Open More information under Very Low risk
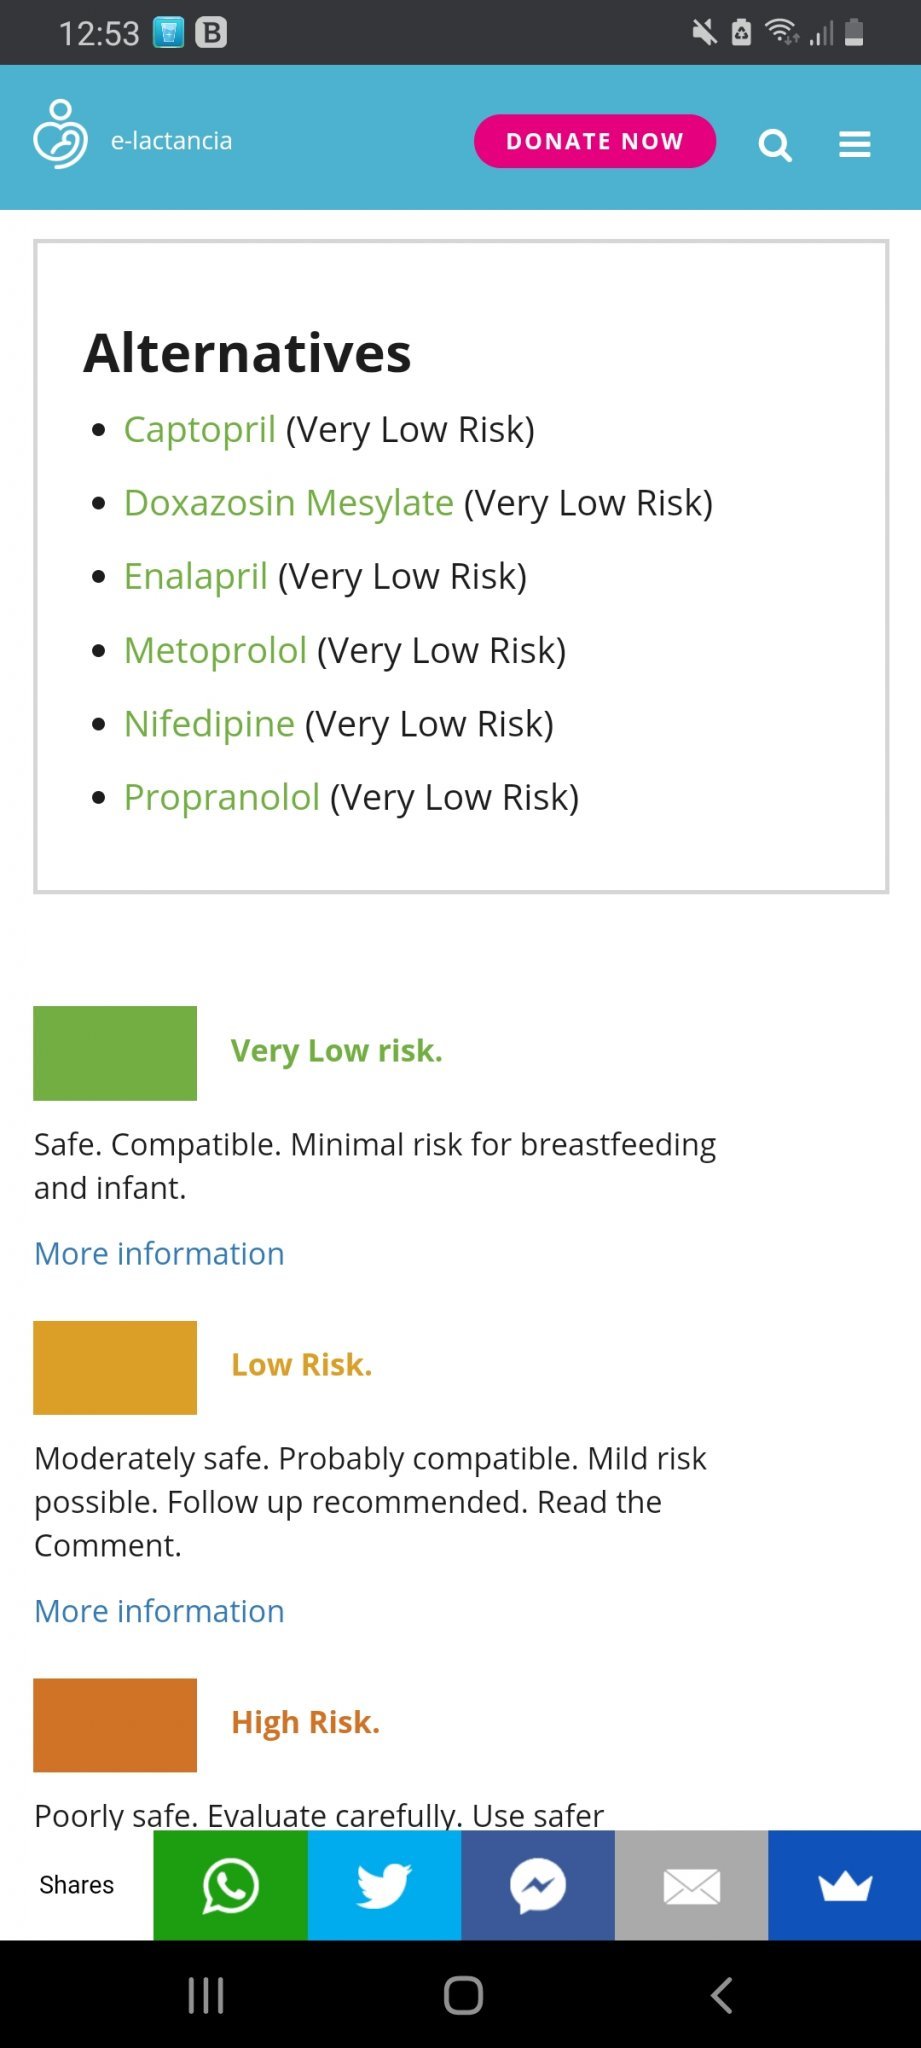 pos(159,1254)
